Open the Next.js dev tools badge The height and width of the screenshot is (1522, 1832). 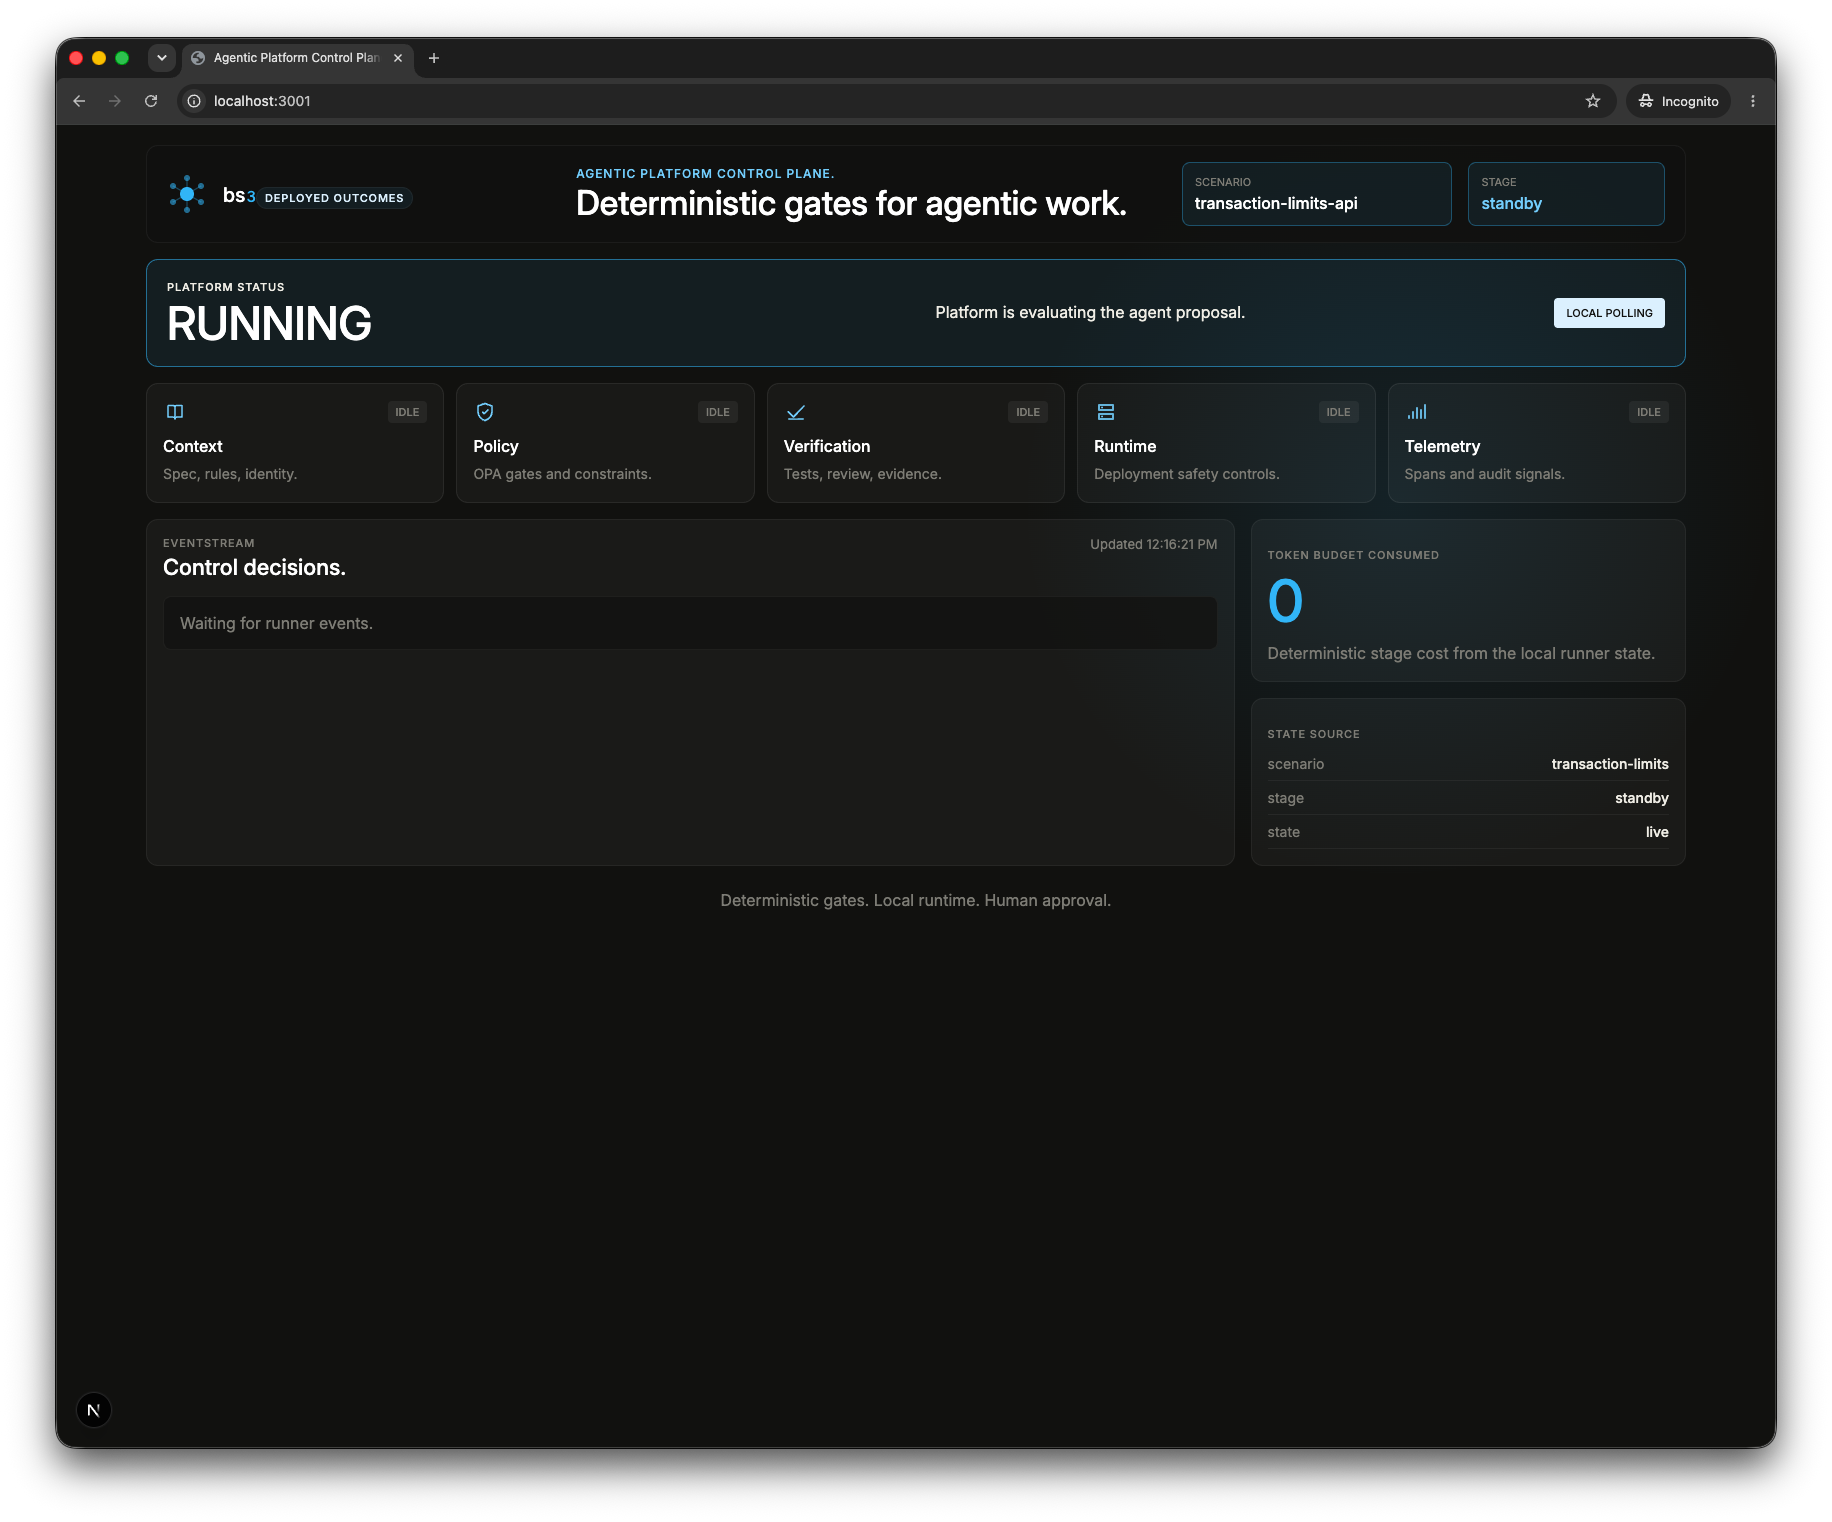[x=94, y=1410]
